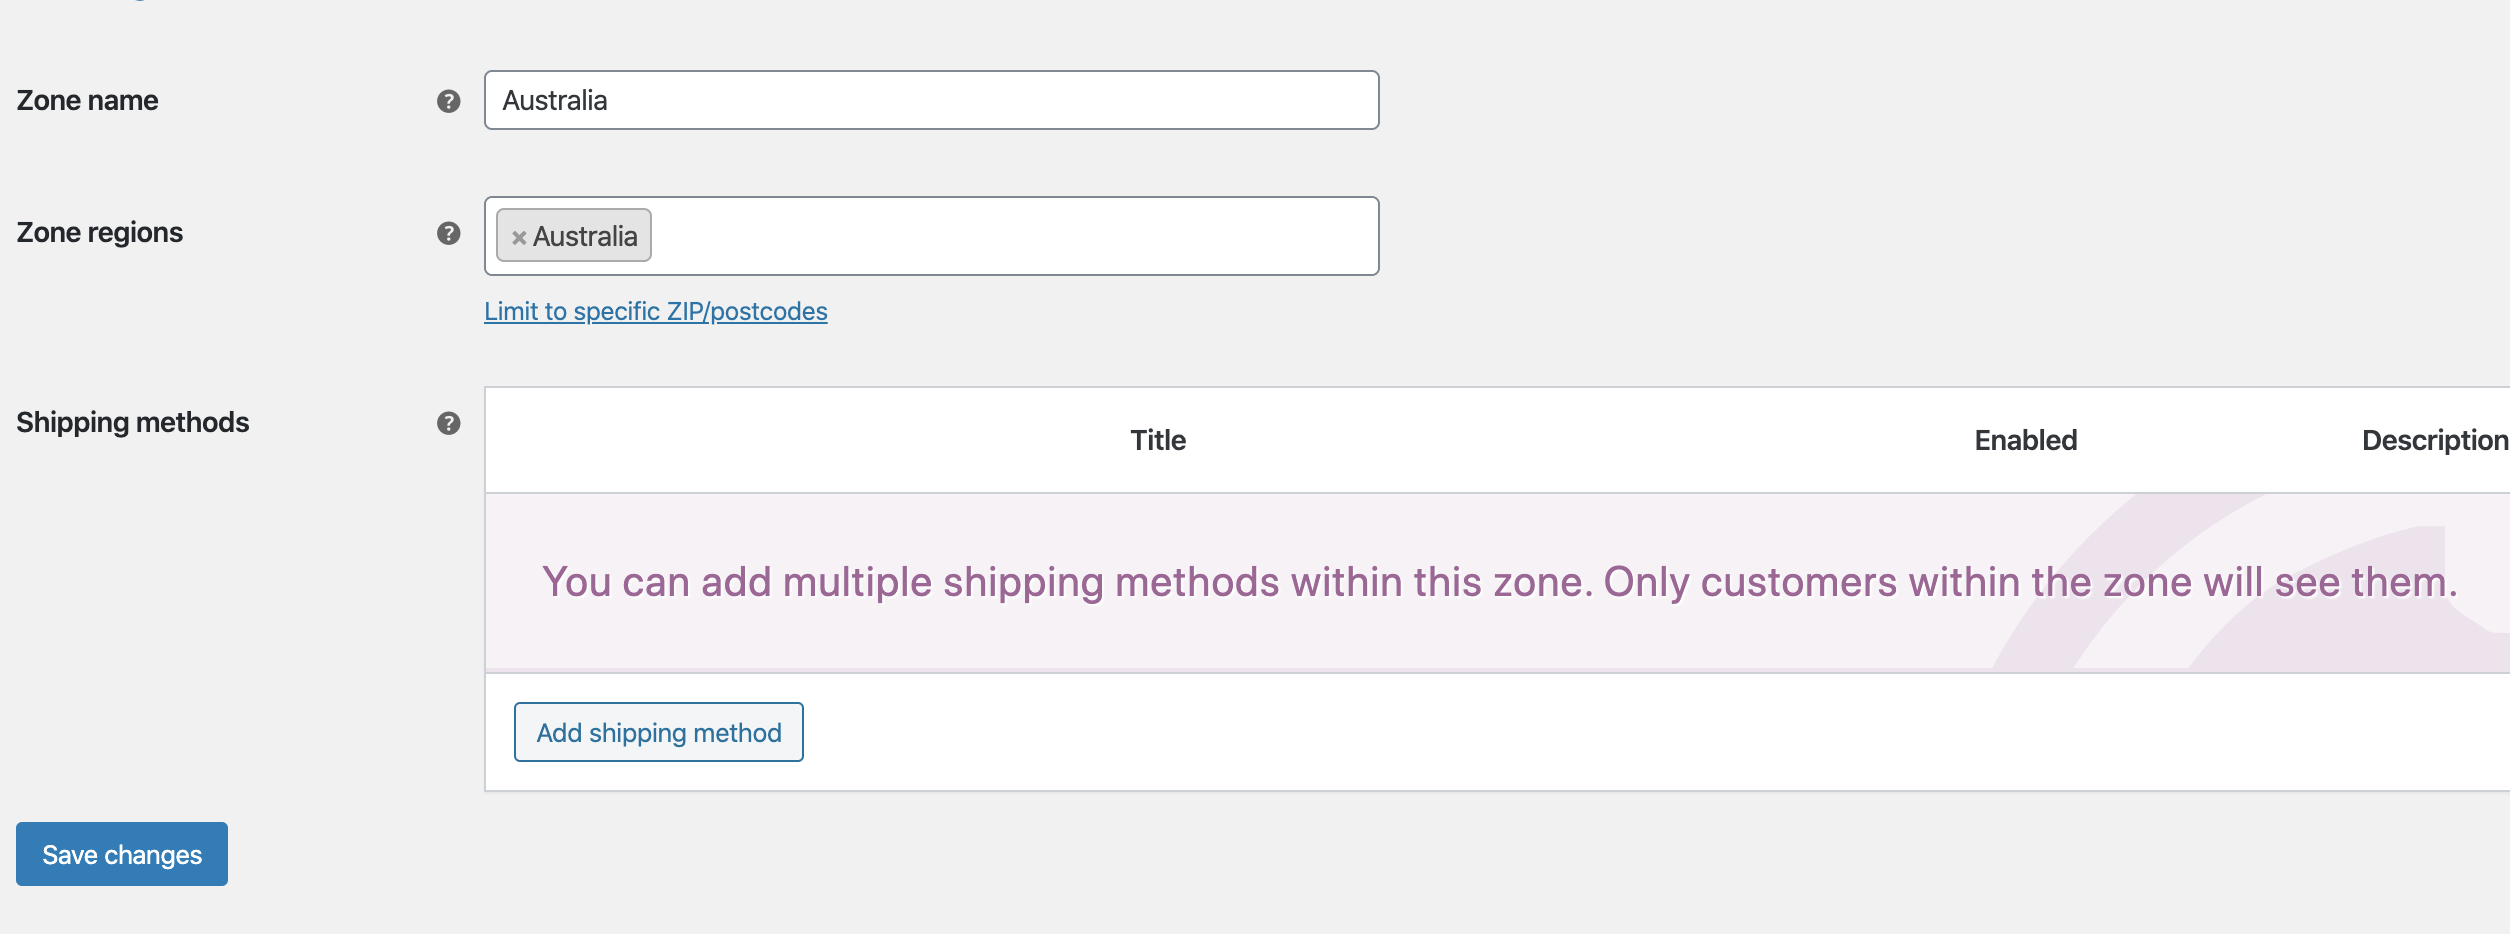Click the Zone name label

click(x=87, y=101)
